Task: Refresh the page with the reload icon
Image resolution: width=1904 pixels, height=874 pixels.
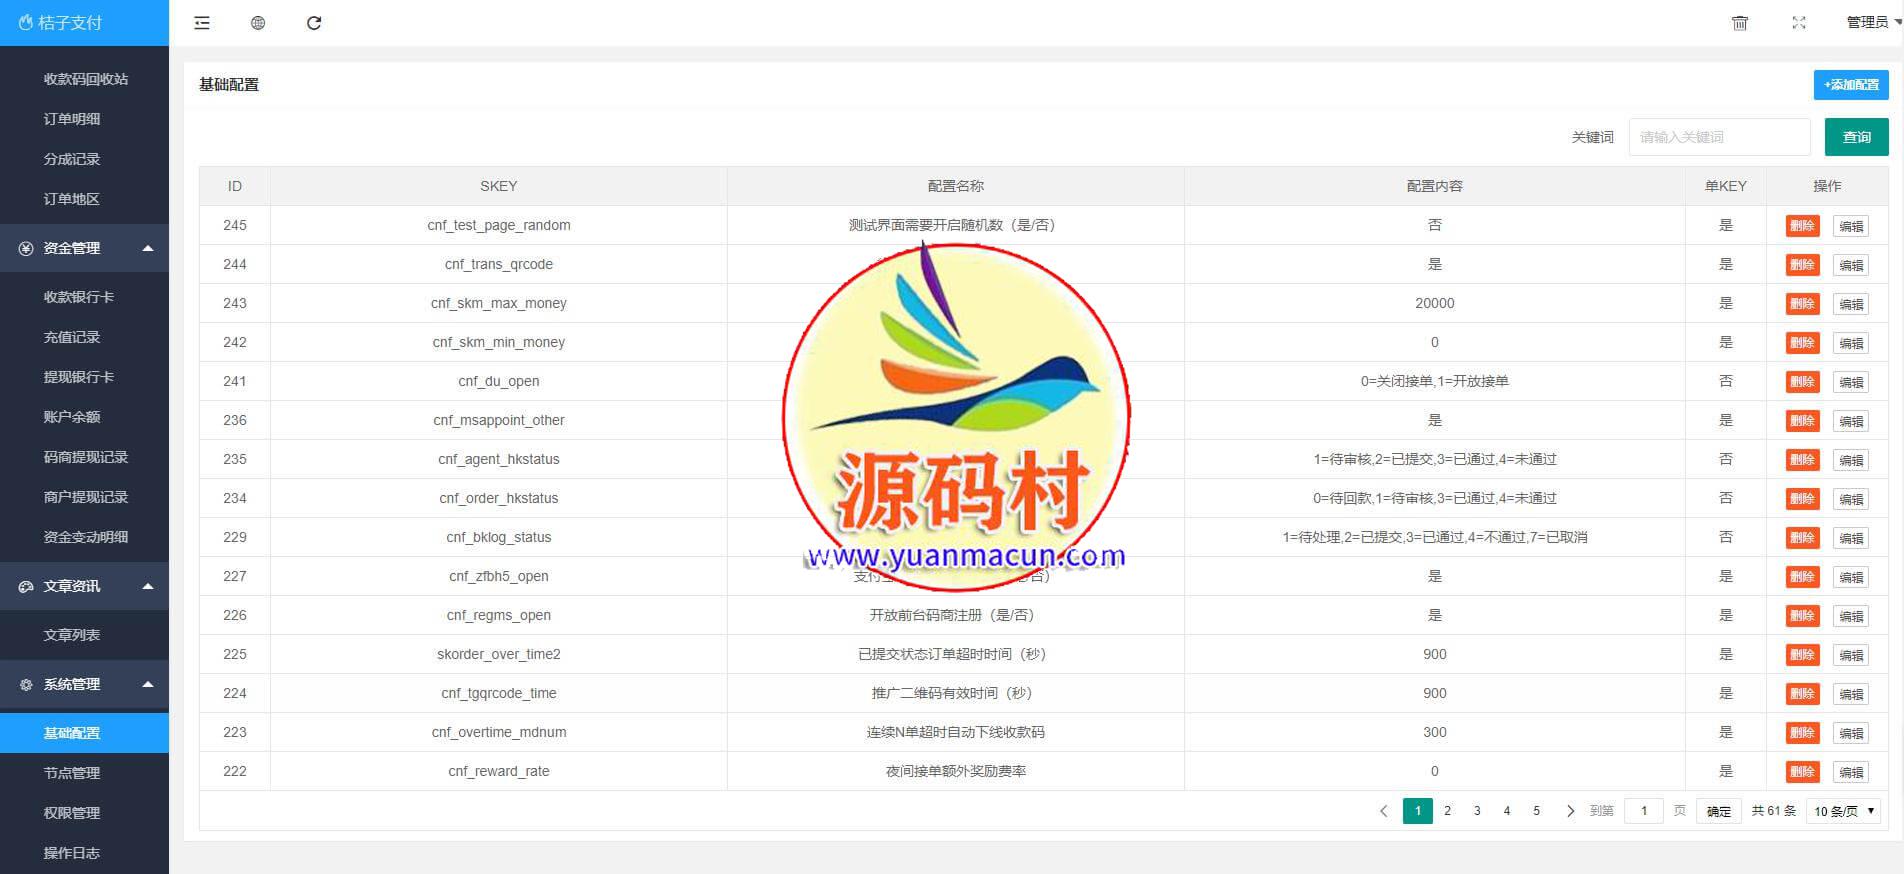Action: [x=314, y=23]
